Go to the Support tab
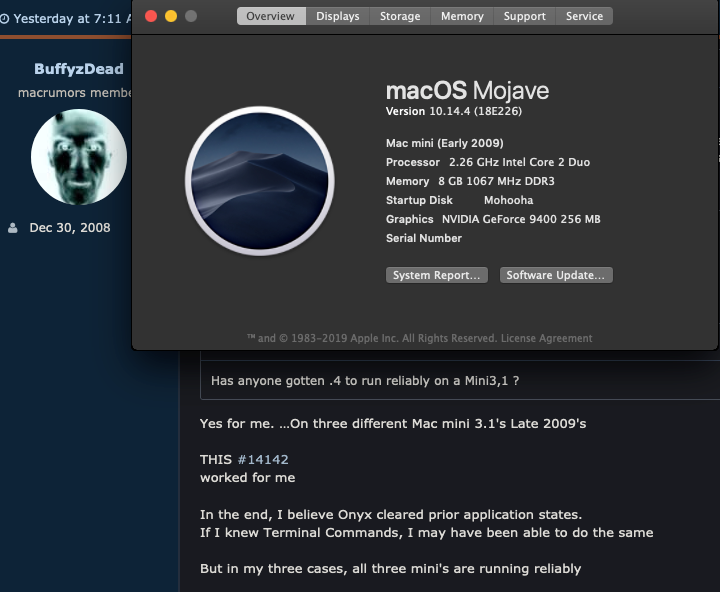The height and width of the screenshot is (592, 720). pos(524,16)
